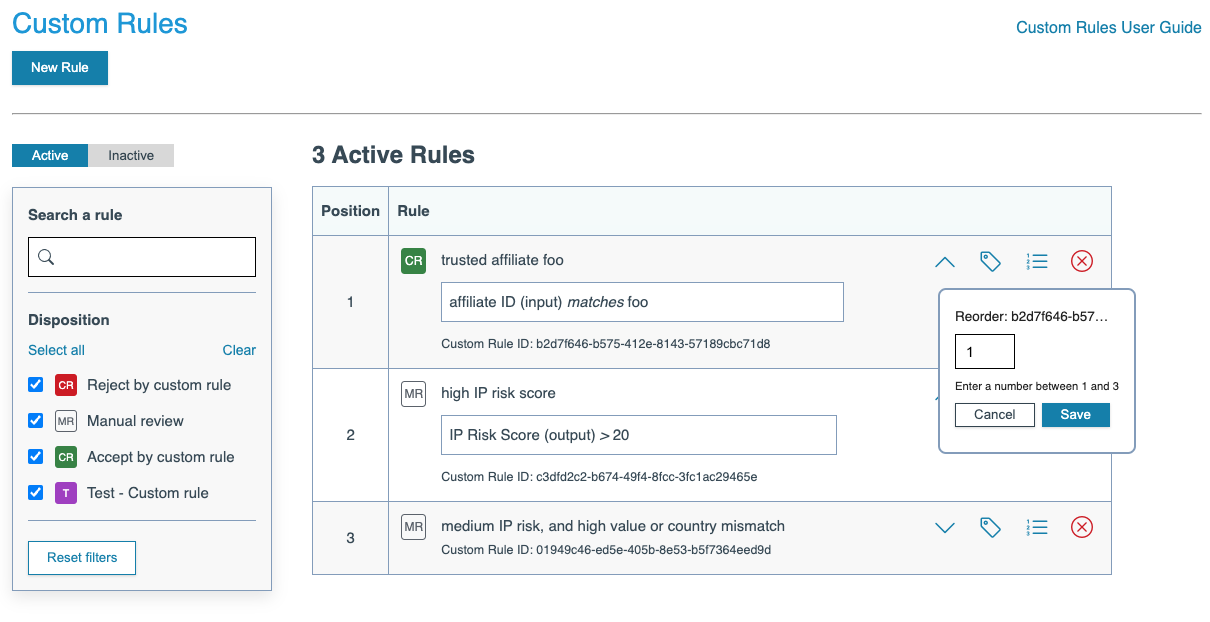
Task: Toggle Test - Custom rule checkbox
Action: tap(36, 493)
